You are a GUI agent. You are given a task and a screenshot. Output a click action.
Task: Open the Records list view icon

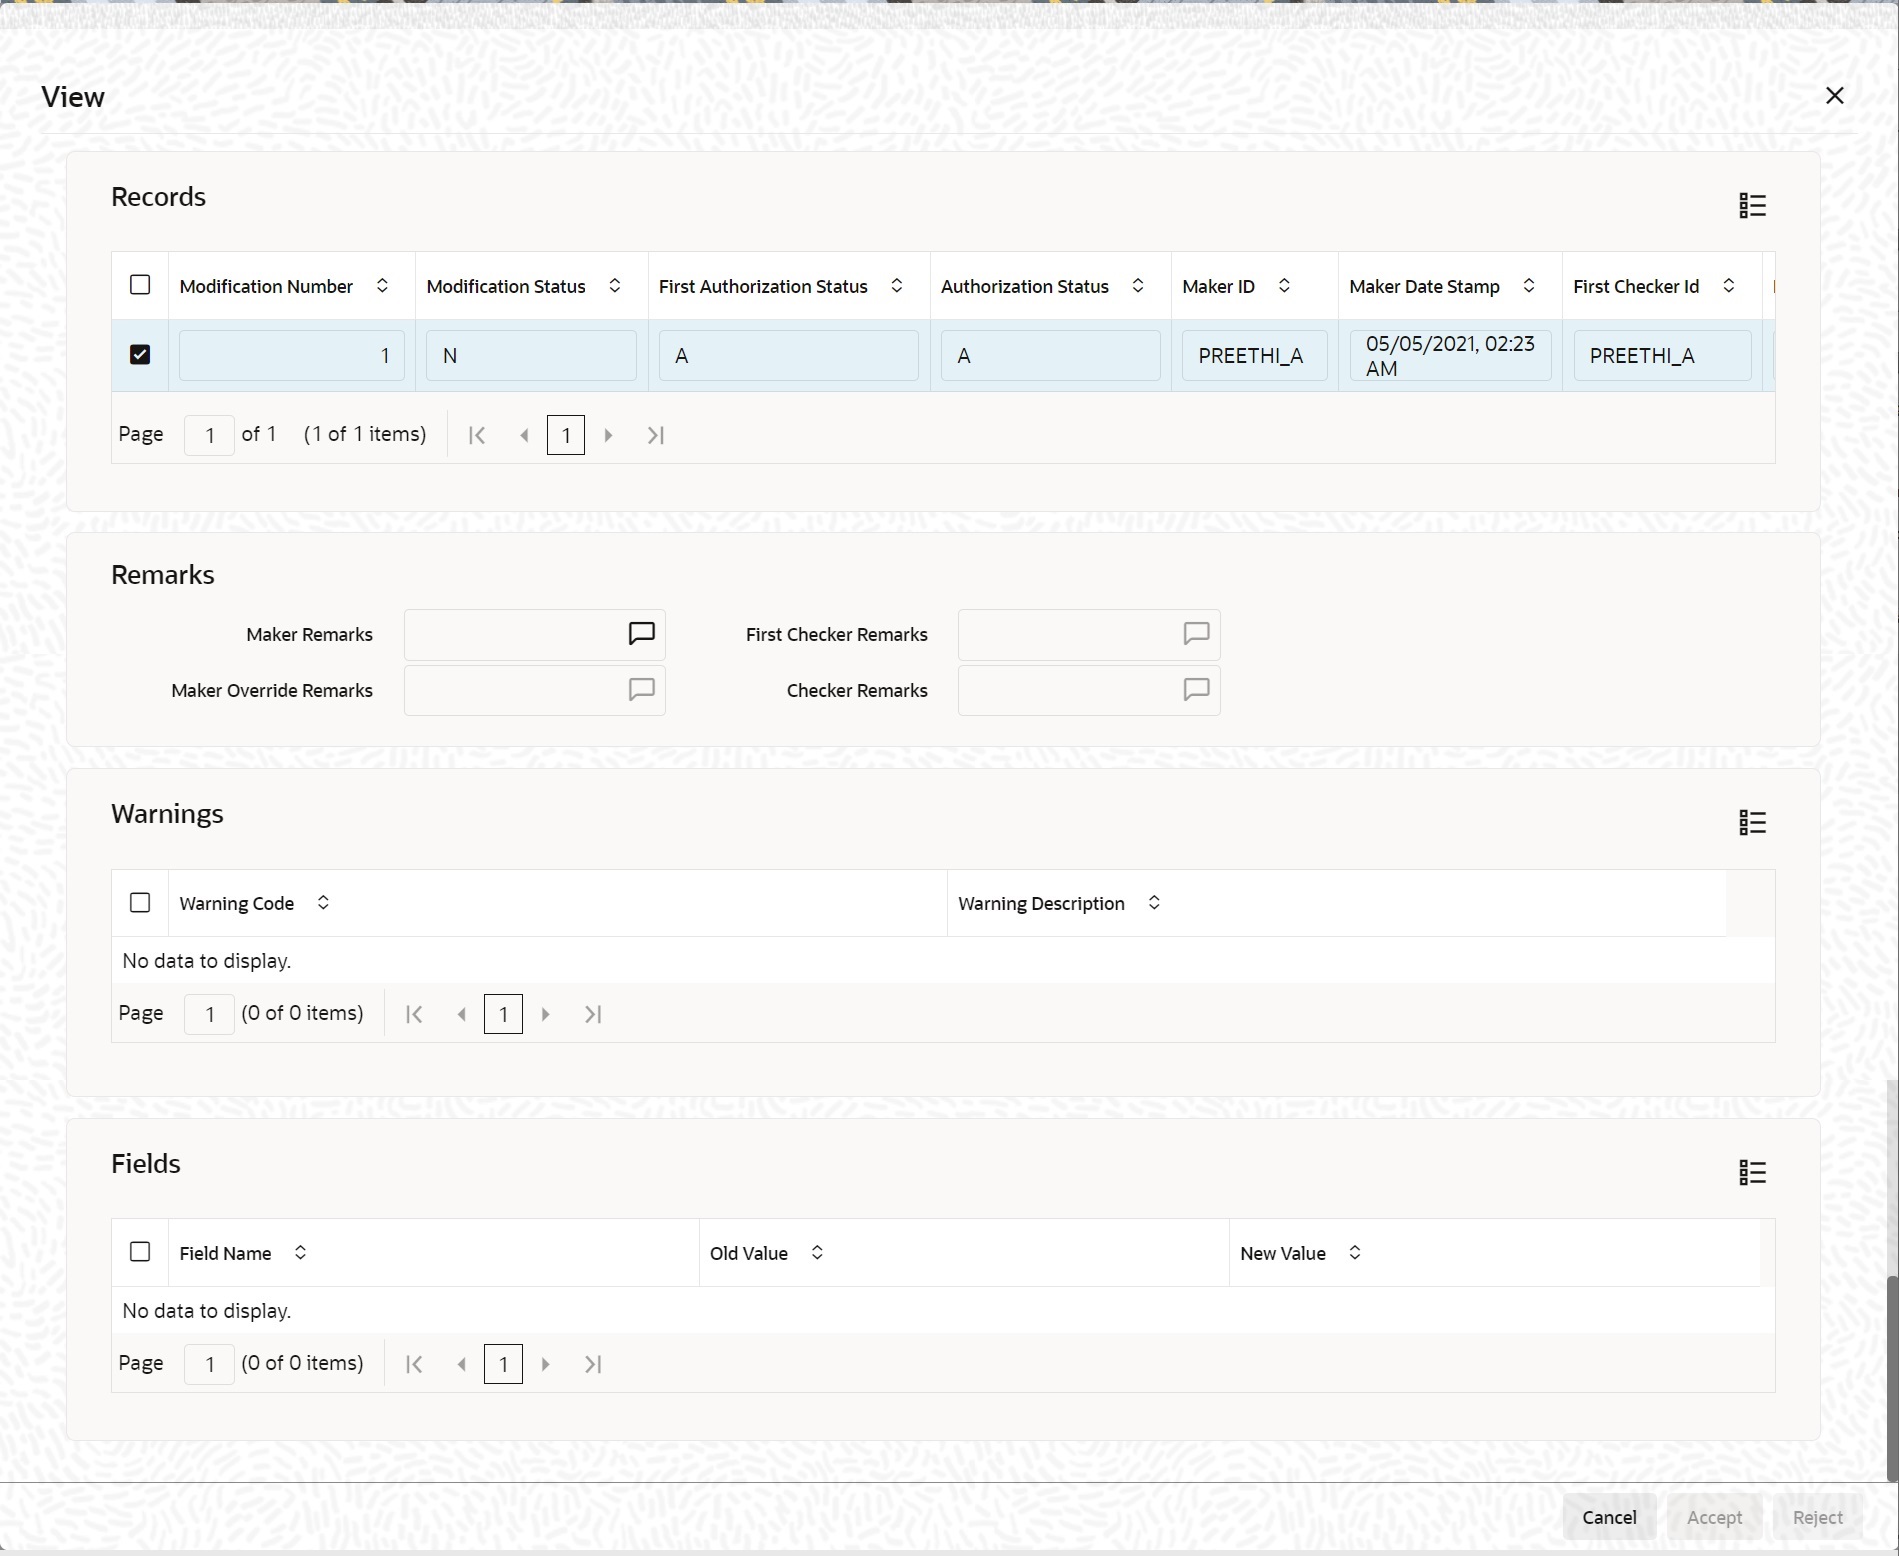(1752, 205)
